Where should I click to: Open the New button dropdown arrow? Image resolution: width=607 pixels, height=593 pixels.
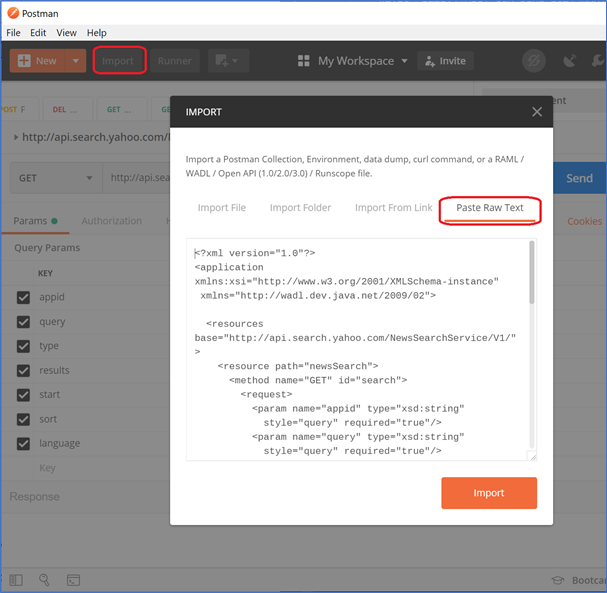click(x=75, y=61)
